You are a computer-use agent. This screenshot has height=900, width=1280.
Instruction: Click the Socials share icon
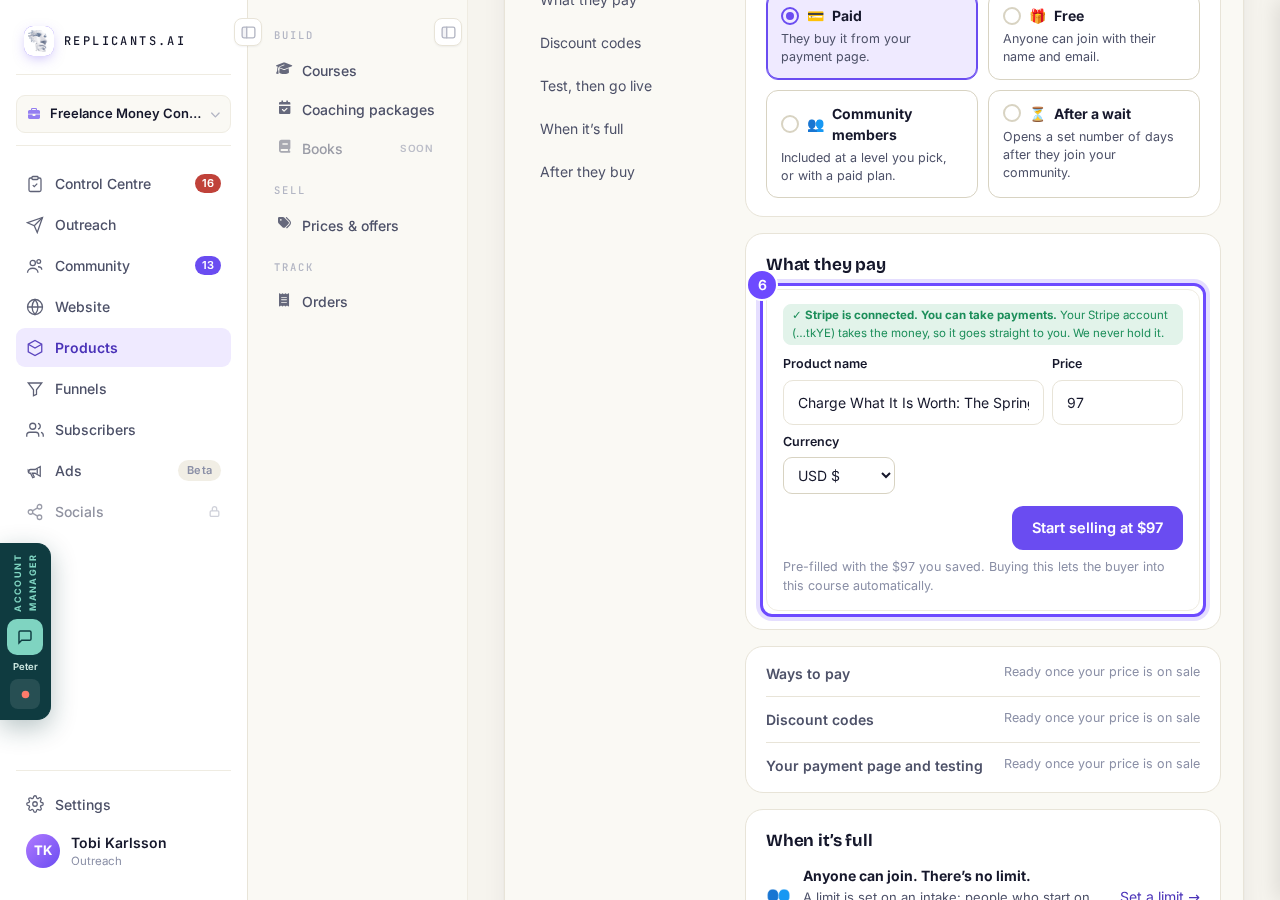(35, 512)
